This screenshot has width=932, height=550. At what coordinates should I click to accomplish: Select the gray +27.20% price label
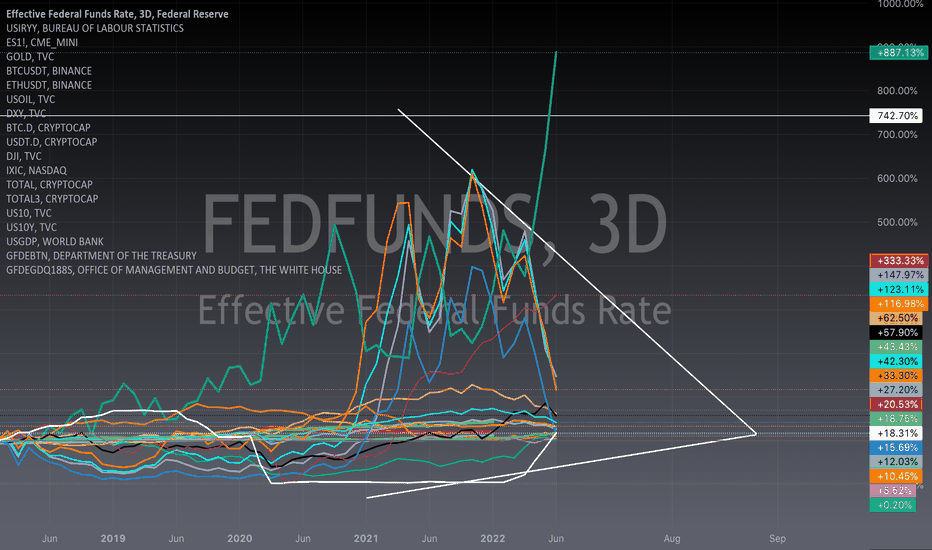click(x=896, y=390)
